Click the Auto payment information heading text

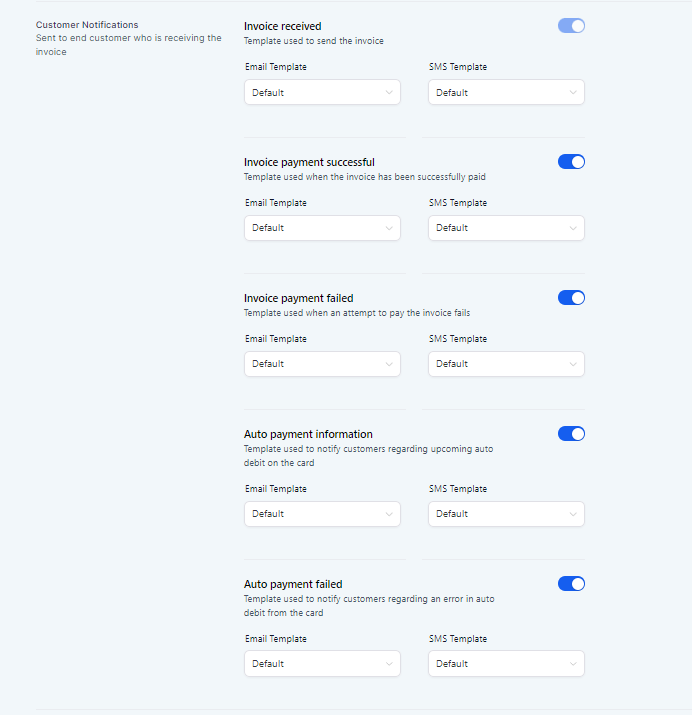coord(308,434)
